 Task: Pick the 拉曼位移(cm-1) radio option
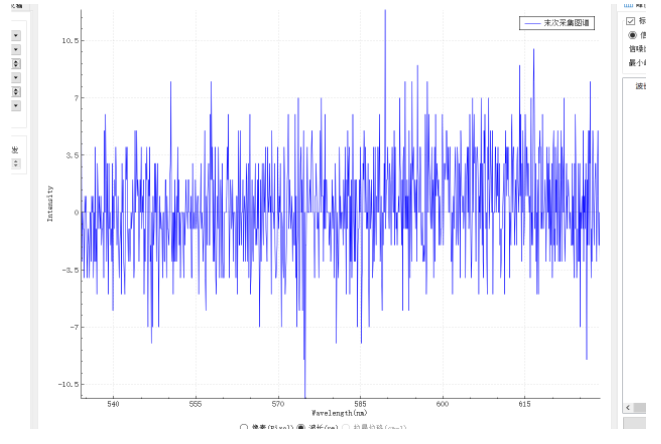[x=347, y=427]
